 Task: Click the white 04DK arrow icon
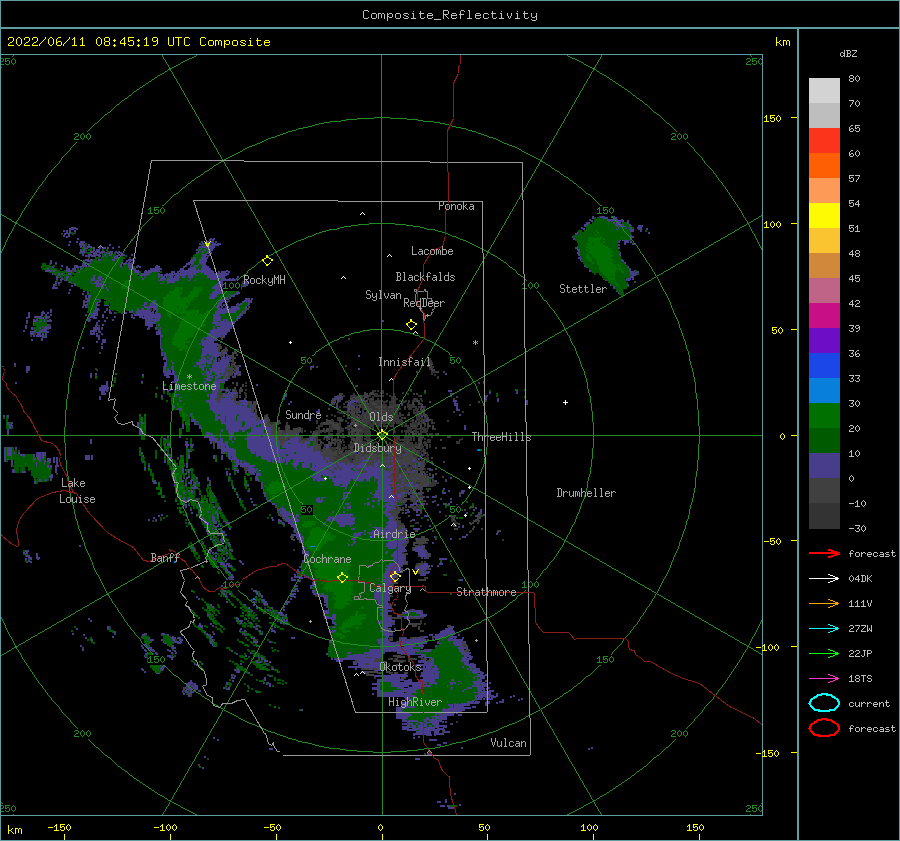824,578
